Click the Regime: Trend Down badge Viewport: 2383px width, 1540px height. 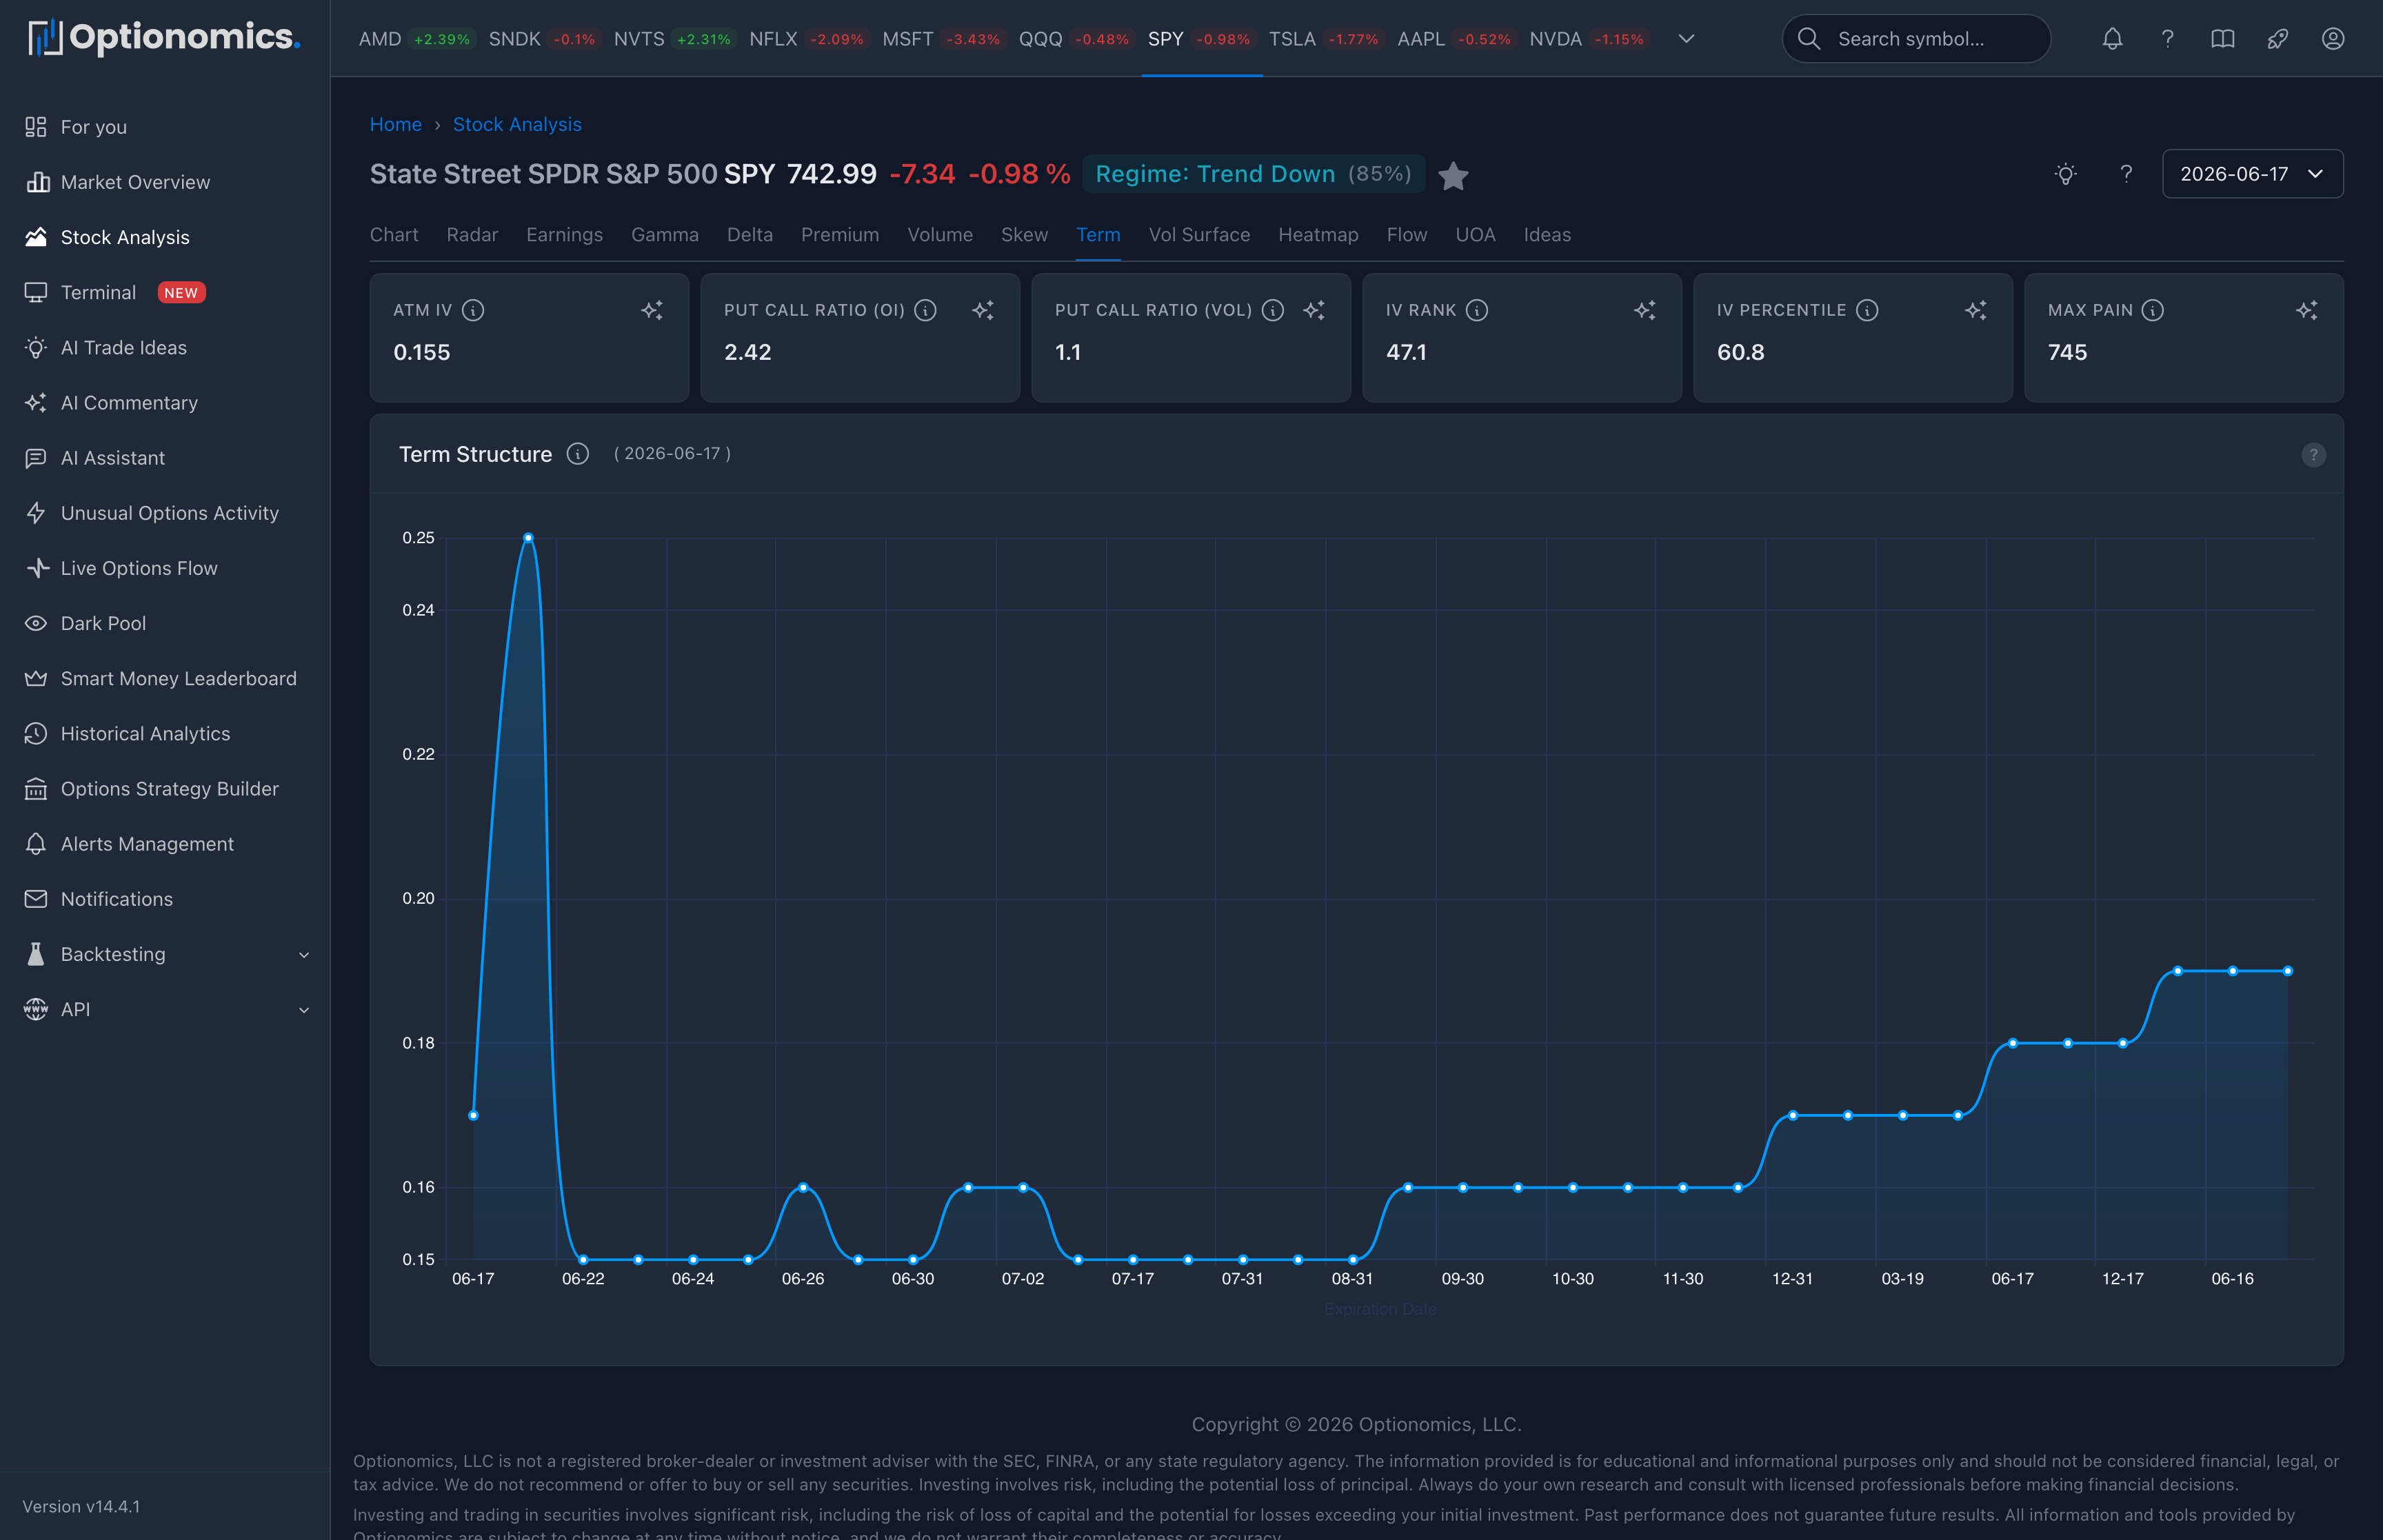point(1253,174)
